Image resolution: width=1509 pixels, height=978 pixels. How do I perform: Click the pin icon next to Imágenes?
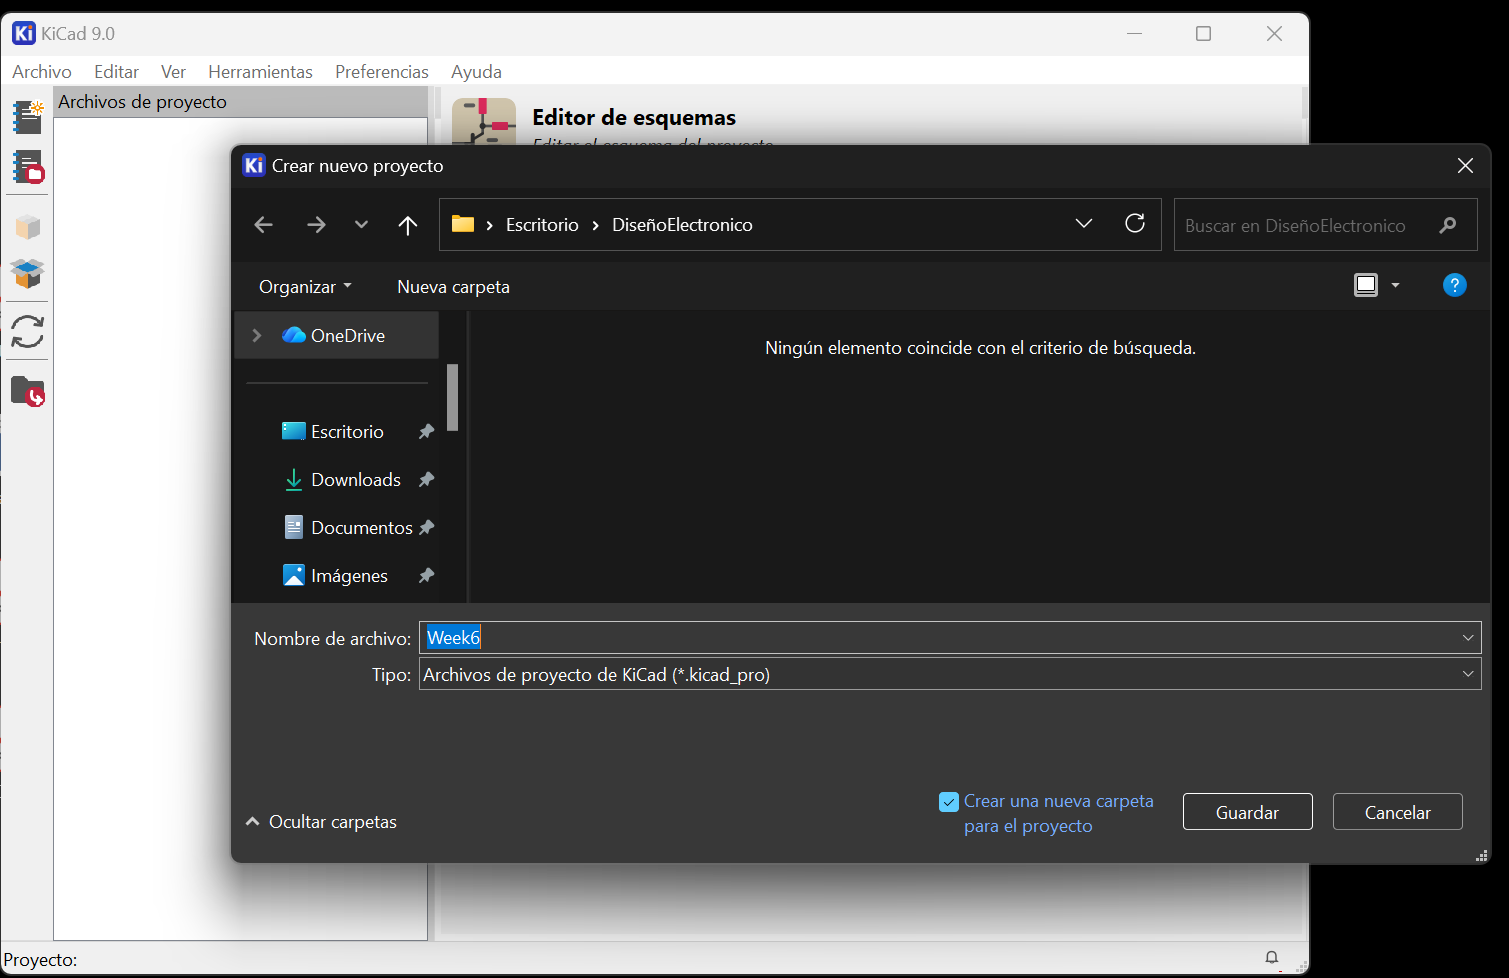(x=427, y=576)
